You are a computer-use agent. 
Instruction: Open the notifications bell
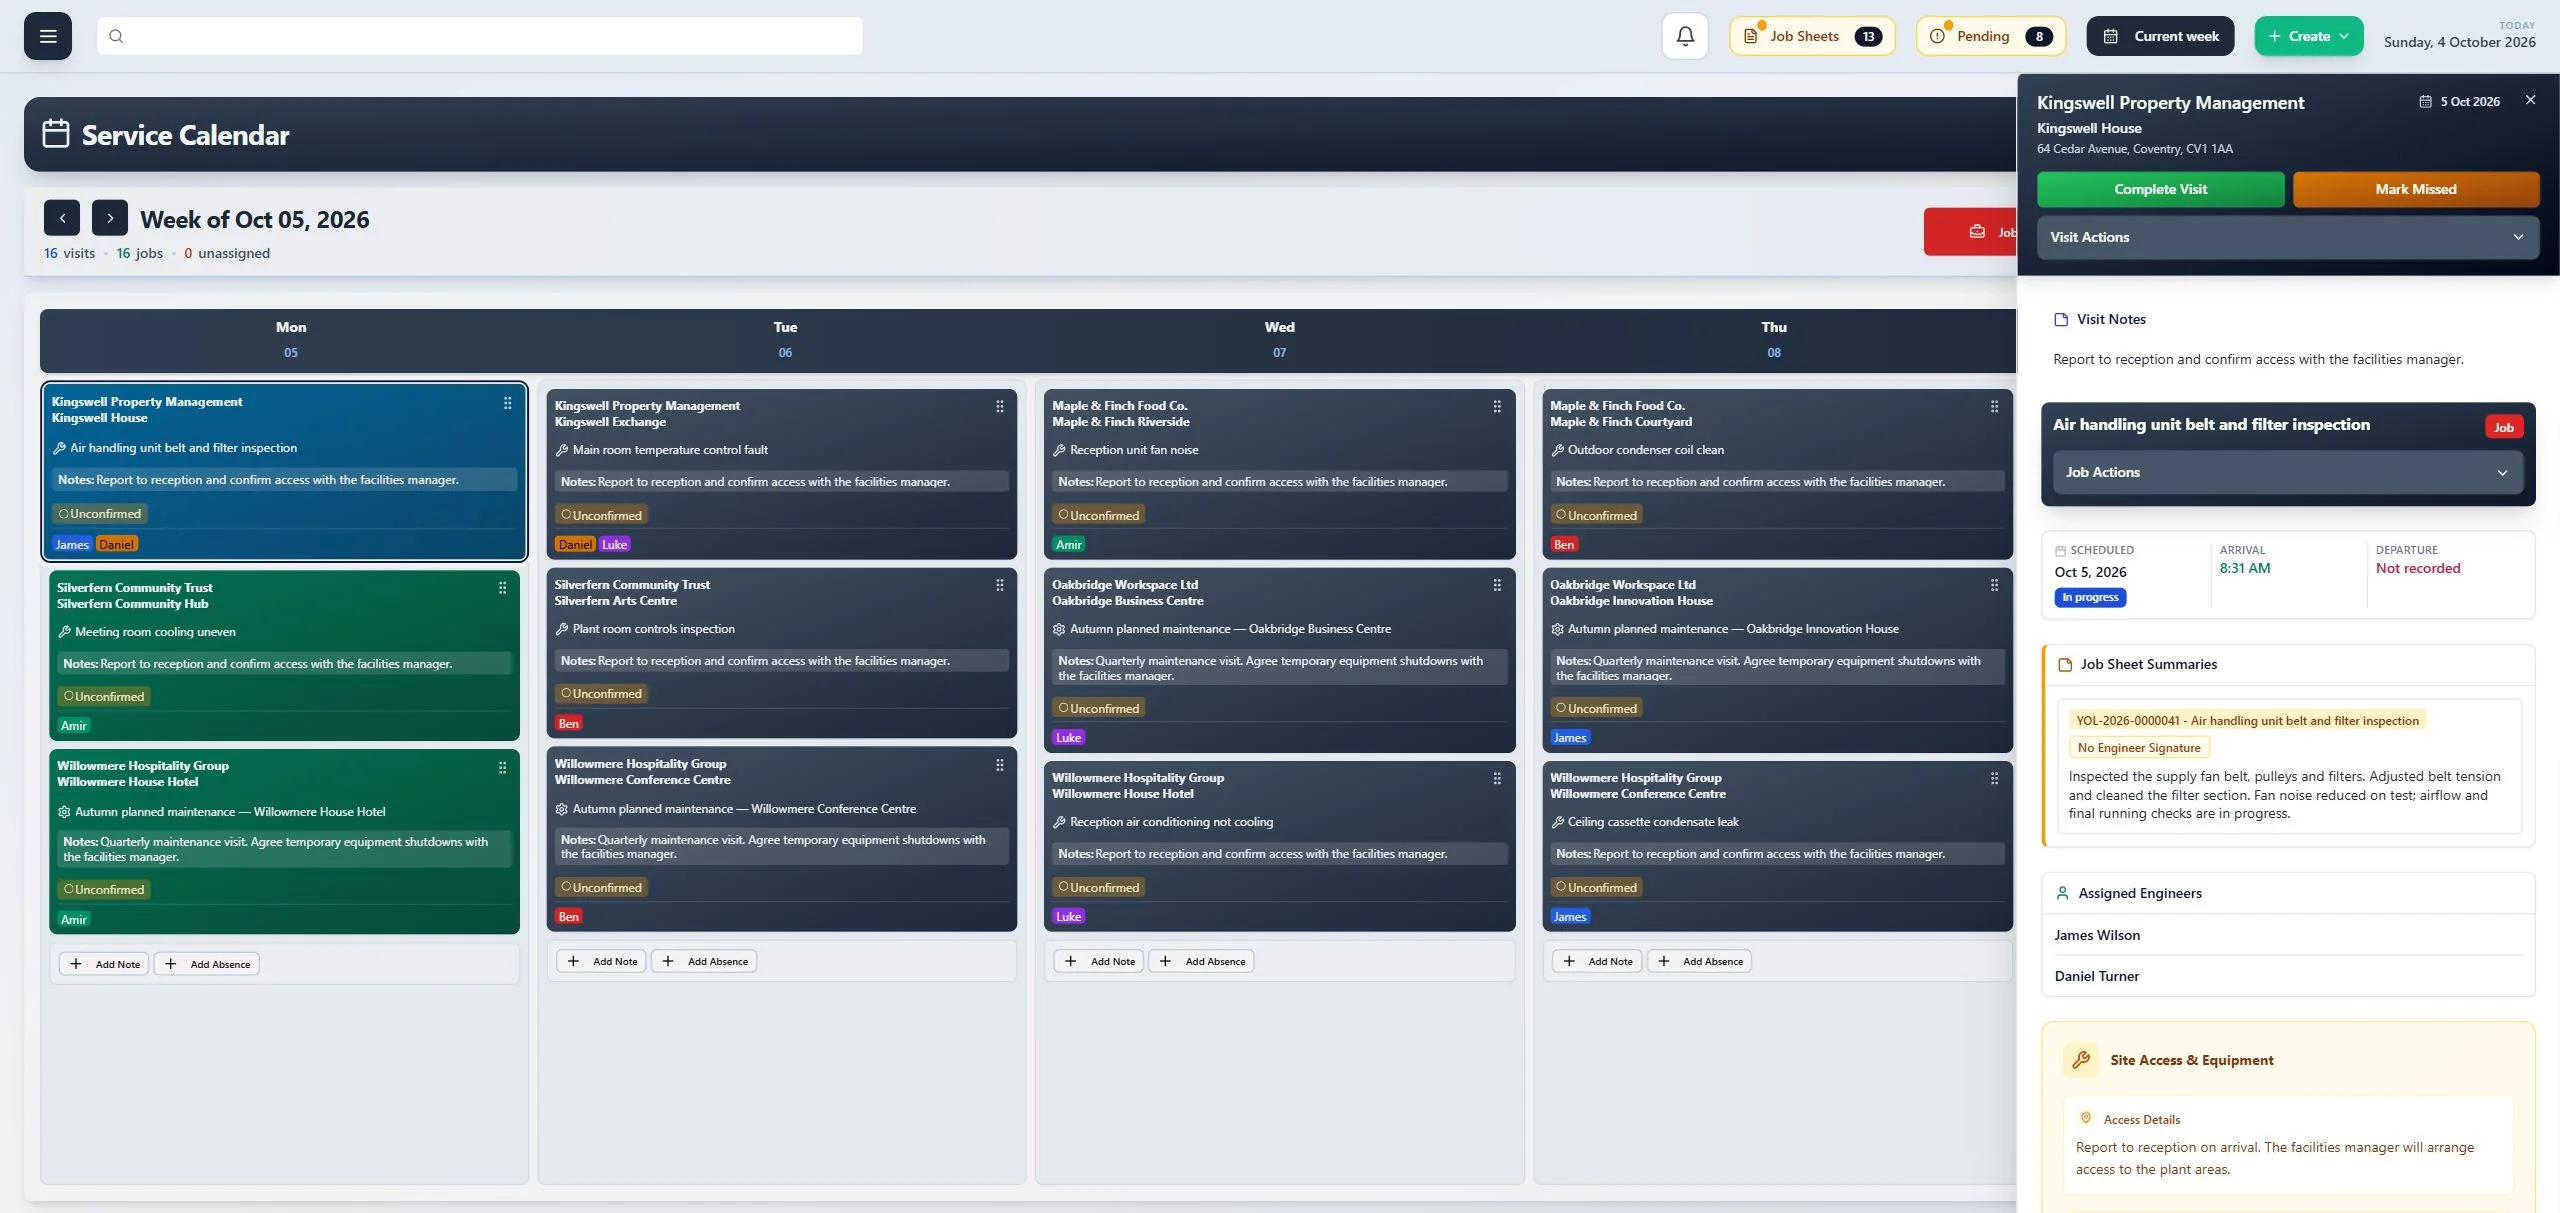click(1685, 36)
